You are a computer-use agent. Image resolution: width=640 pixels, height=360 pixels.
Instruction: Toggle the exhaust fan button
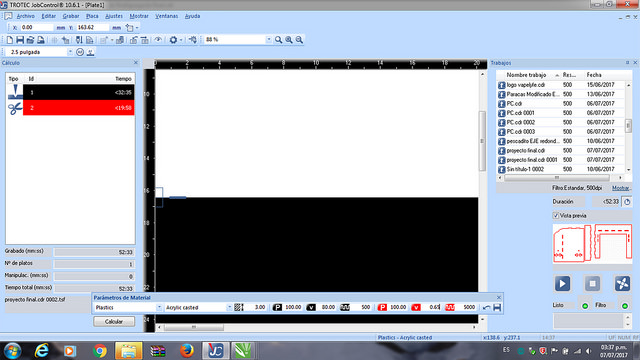(622, 284)
